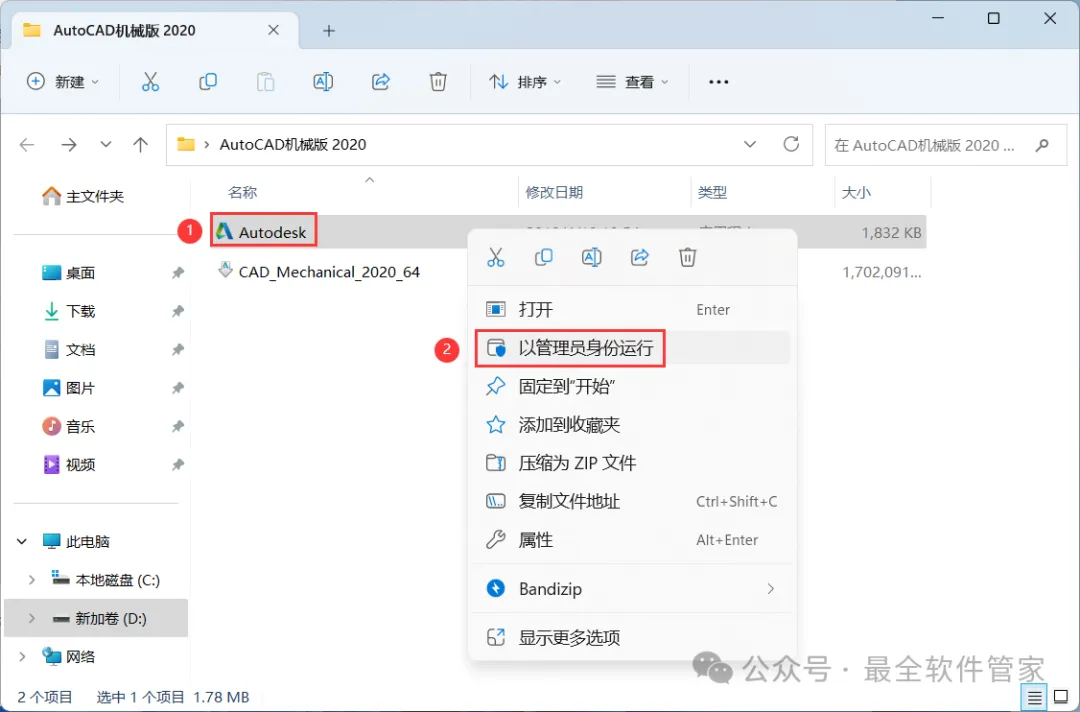Go forward with the forward arrow

(68, 145)
